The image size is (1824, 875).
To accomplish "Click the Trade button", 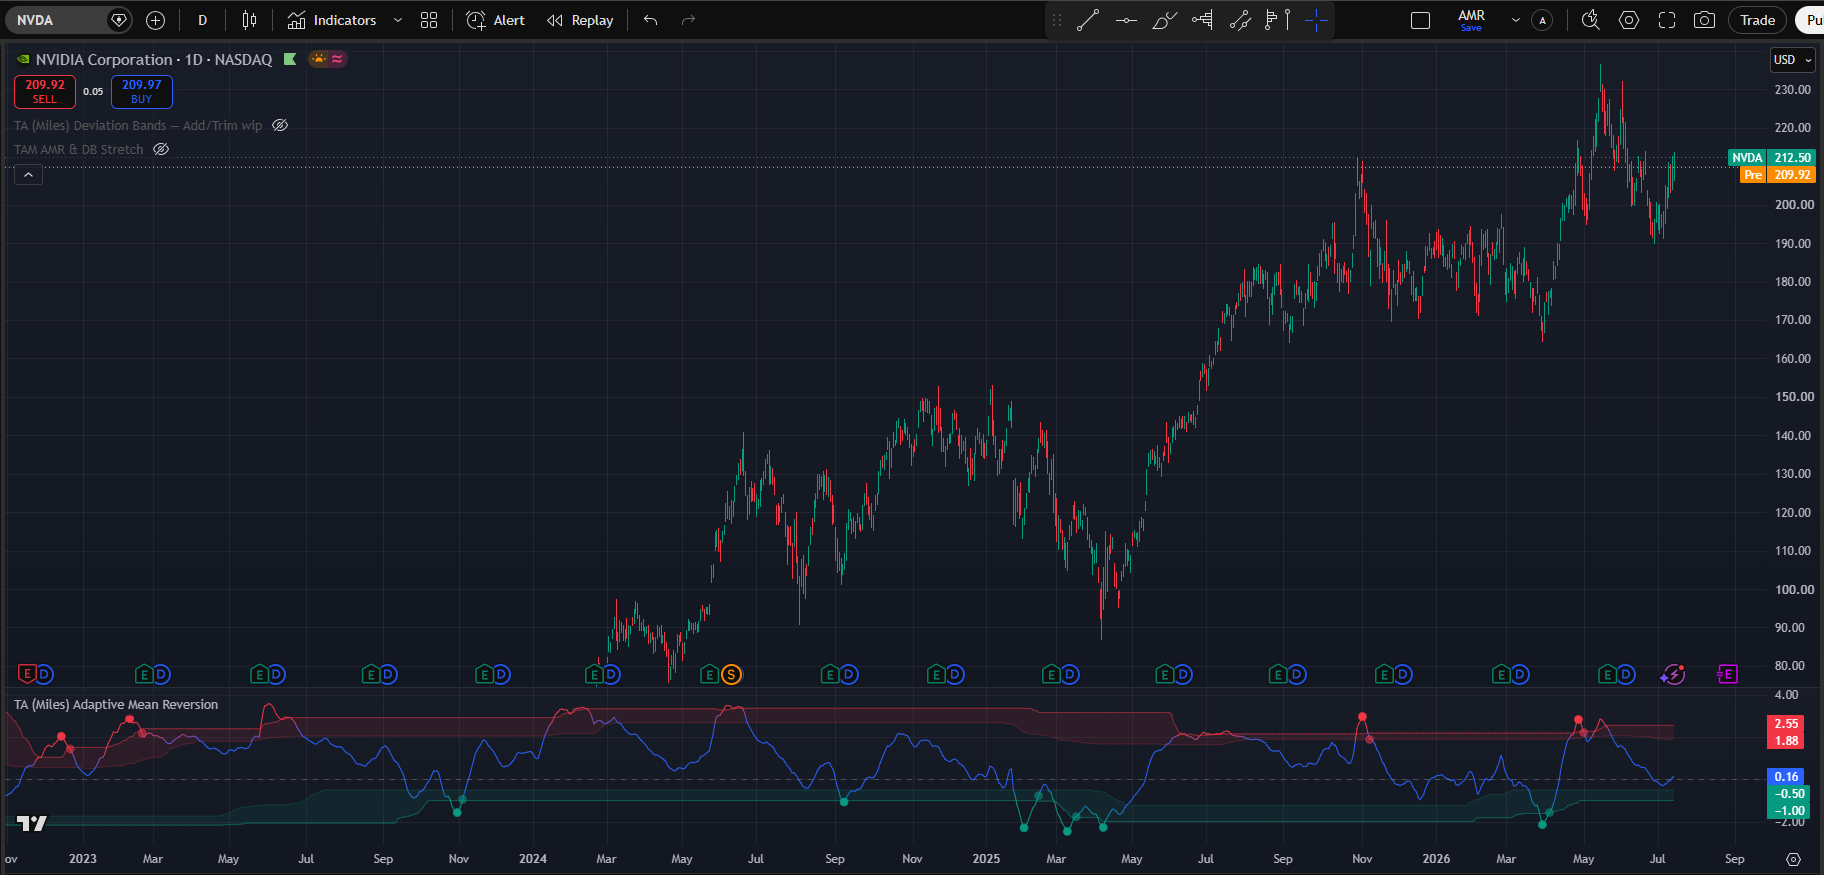I will click(x=1757, y=20).
